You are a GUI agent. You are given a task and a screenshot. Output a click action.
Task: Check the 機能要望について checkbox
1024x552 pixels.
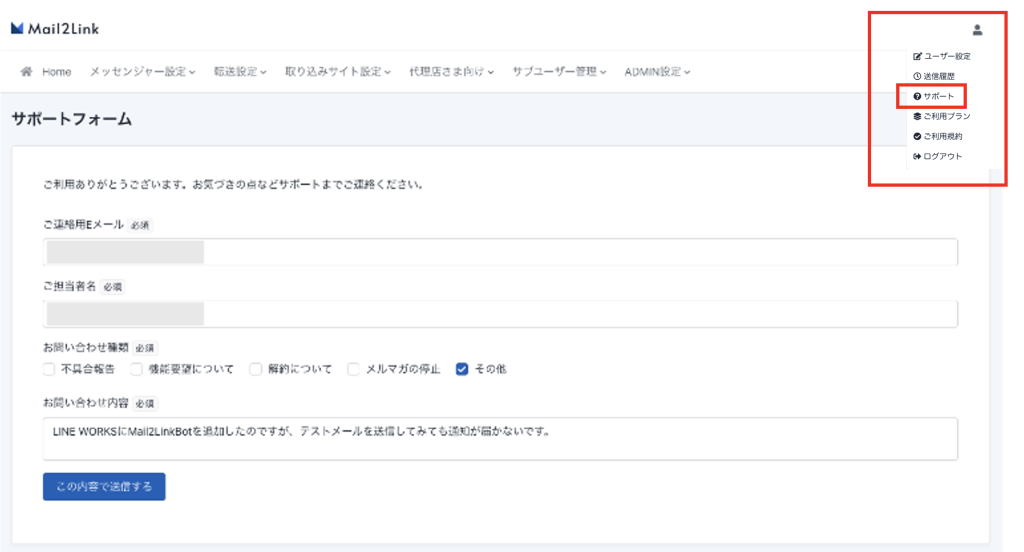tap(138, 369)
